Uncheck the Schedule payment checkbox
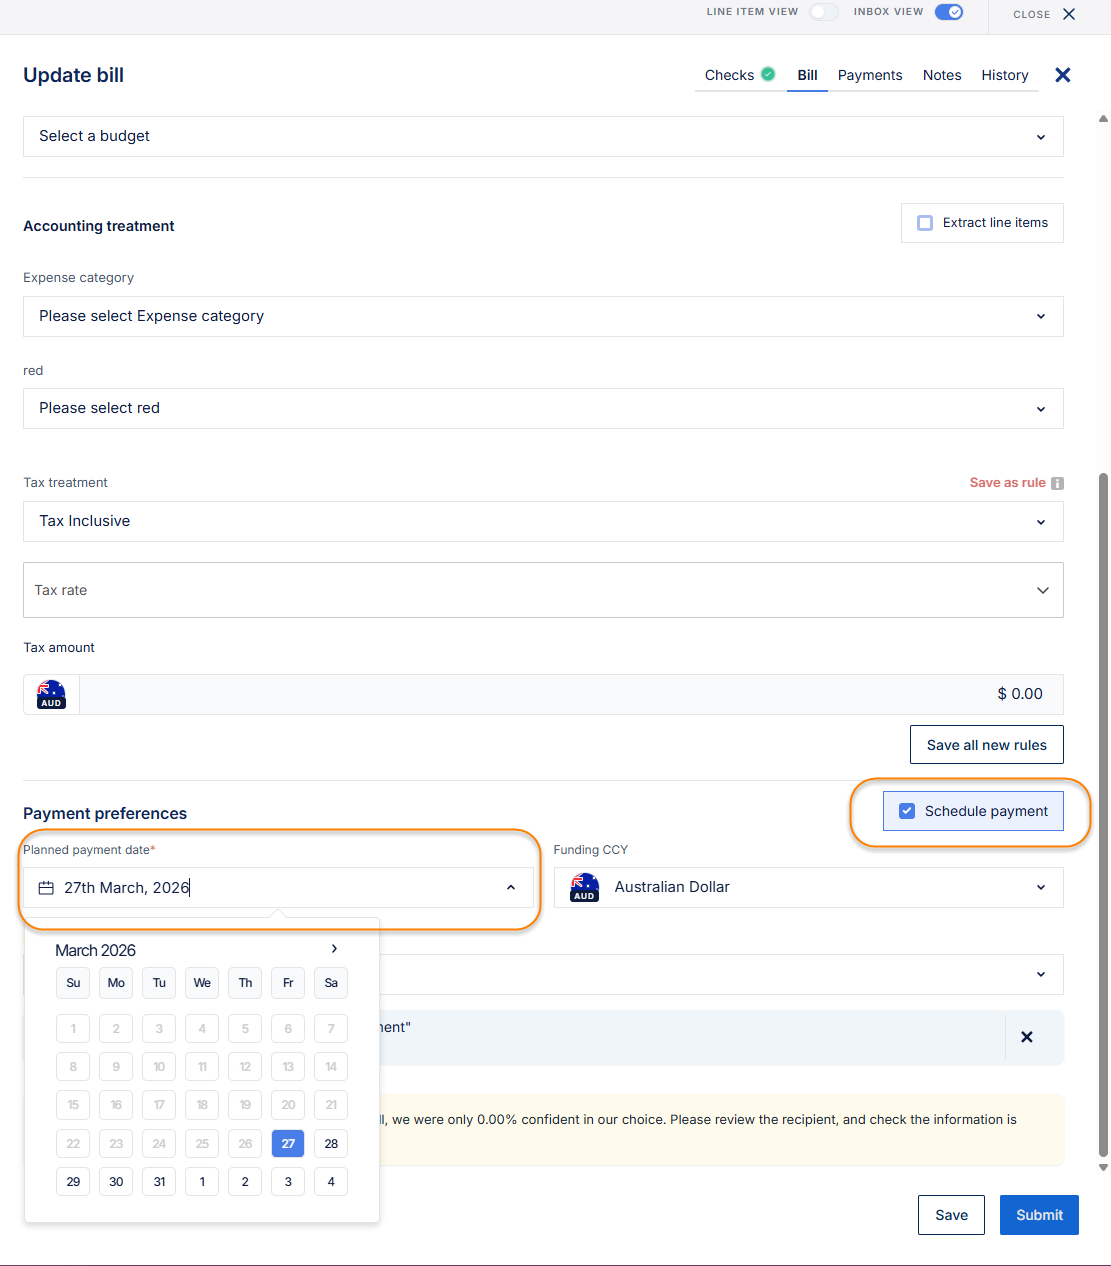 (x=907, y=811)
